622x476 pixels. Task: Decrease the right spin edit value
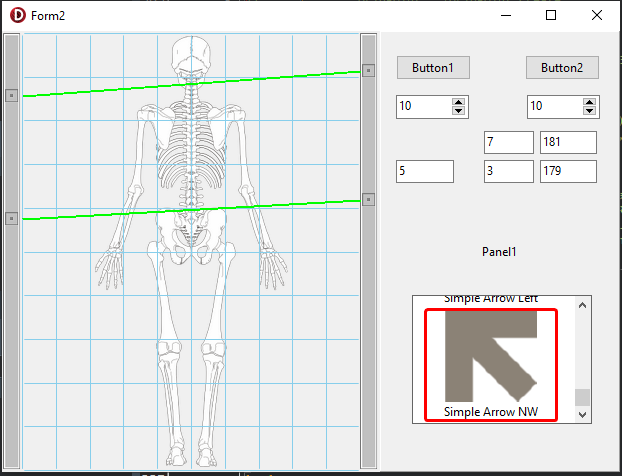click(x=589, y=111)
